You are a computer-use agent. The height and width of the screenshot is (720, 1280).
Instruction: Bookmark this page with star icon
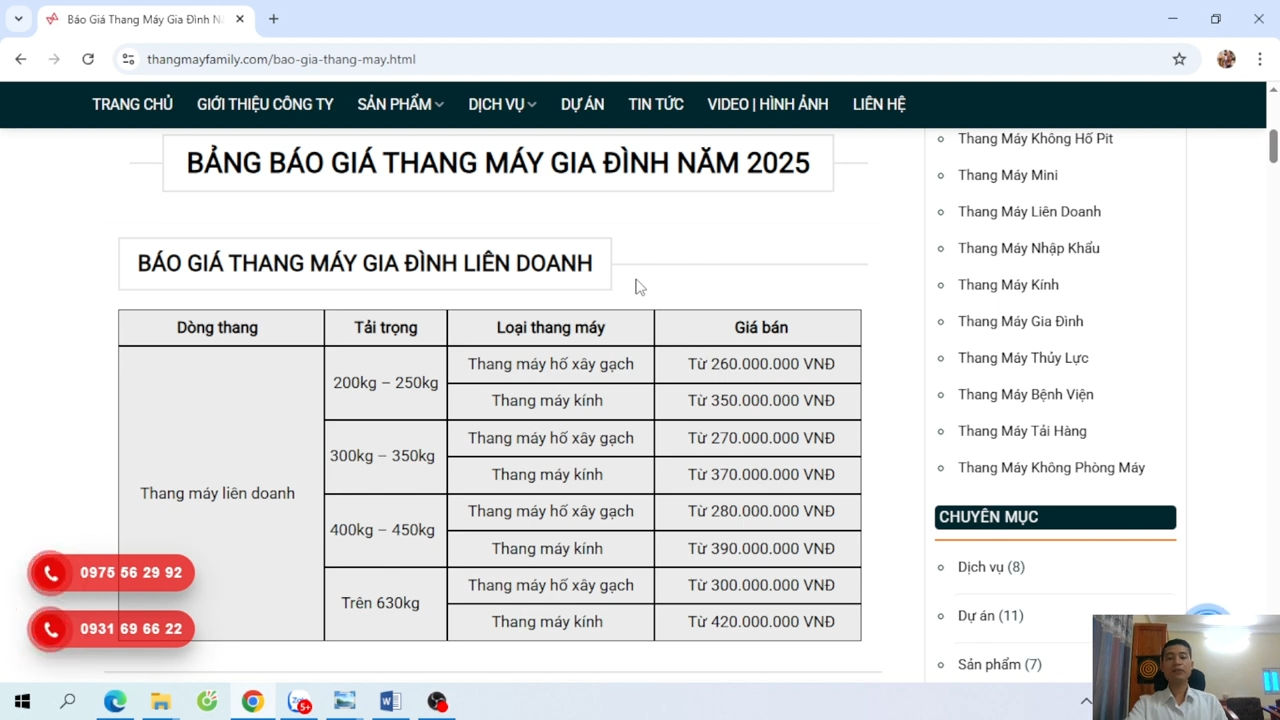pyautogui.click(x=1179, y=59)
